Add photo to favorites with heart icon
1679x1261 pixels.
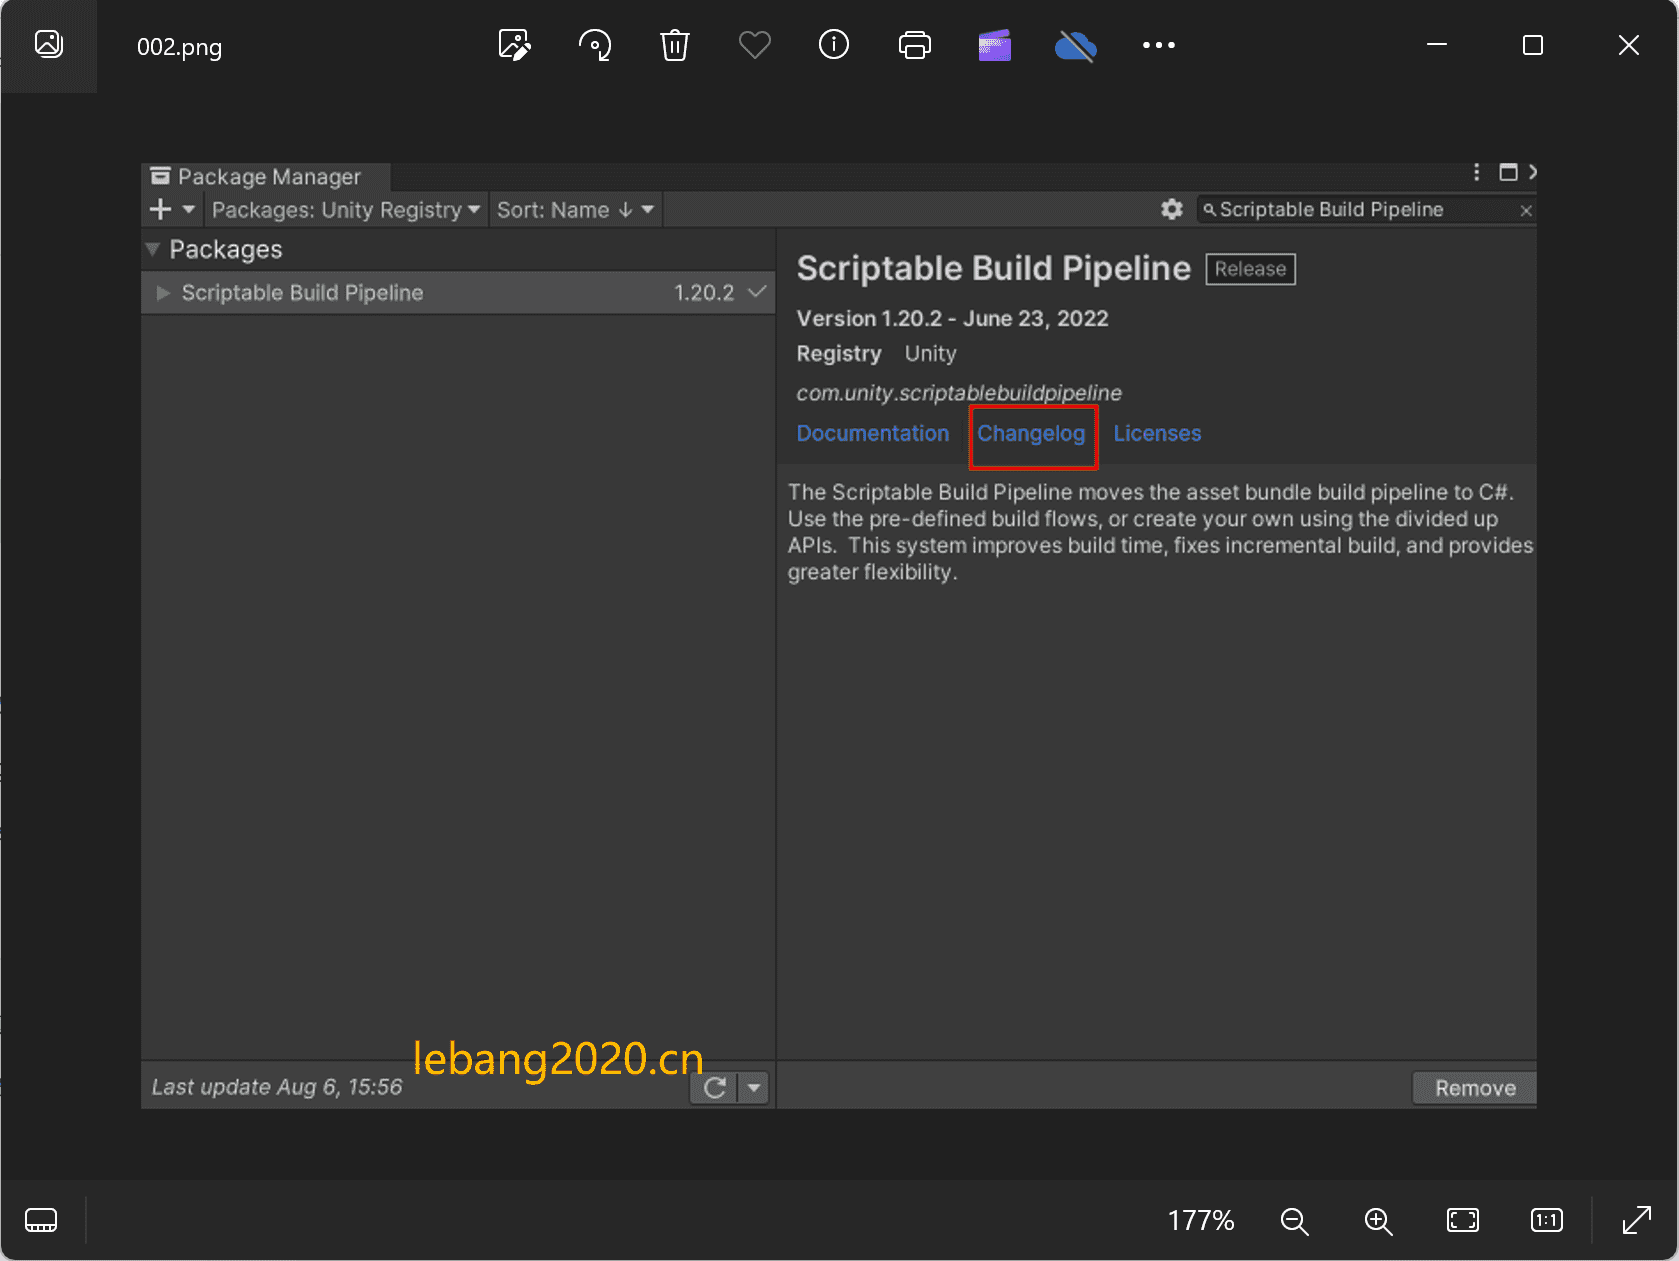click(755, 45)
